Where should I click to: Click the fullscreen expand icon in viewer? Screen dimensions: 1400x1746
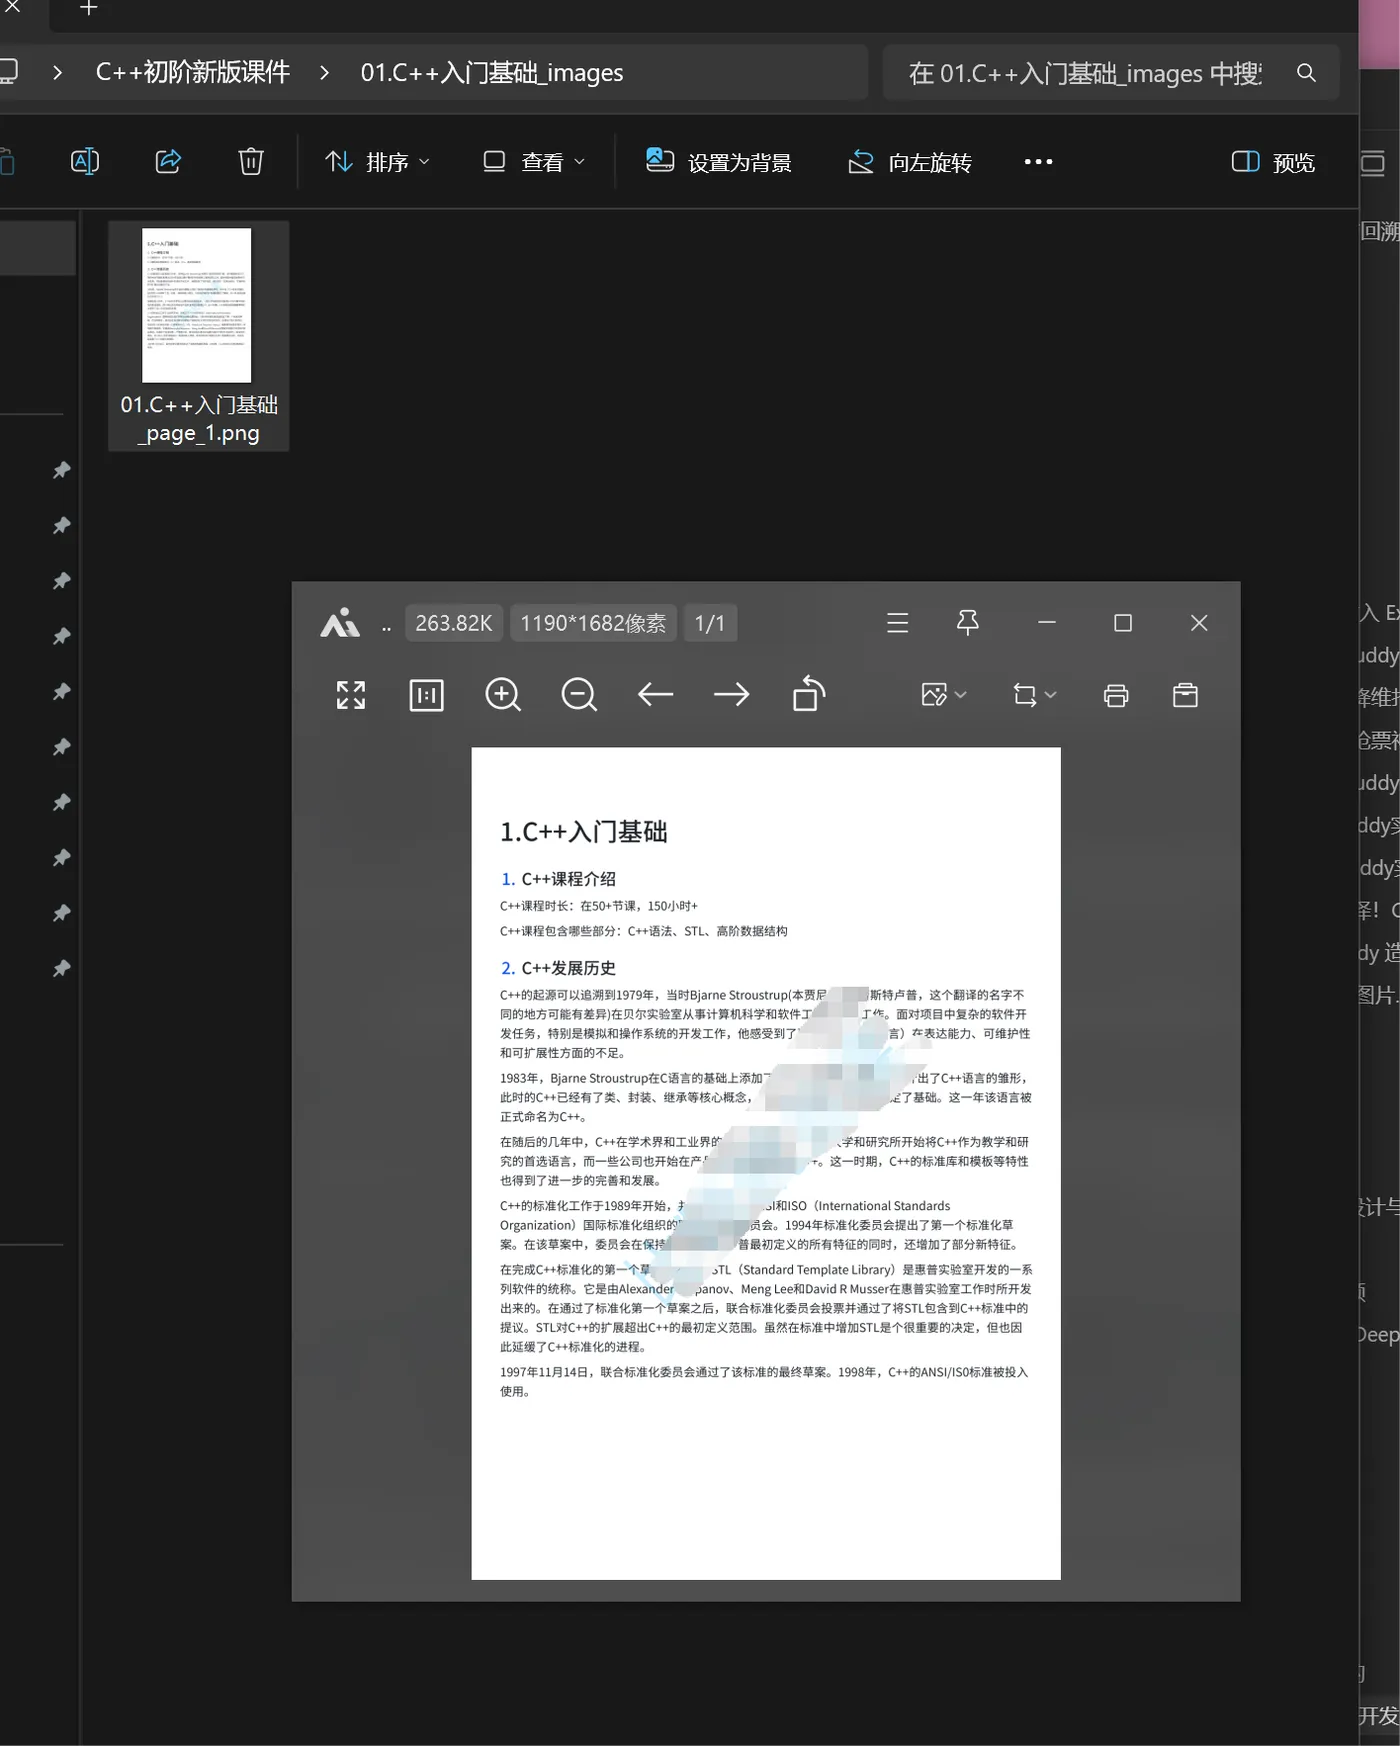click(x=351, y=695)
